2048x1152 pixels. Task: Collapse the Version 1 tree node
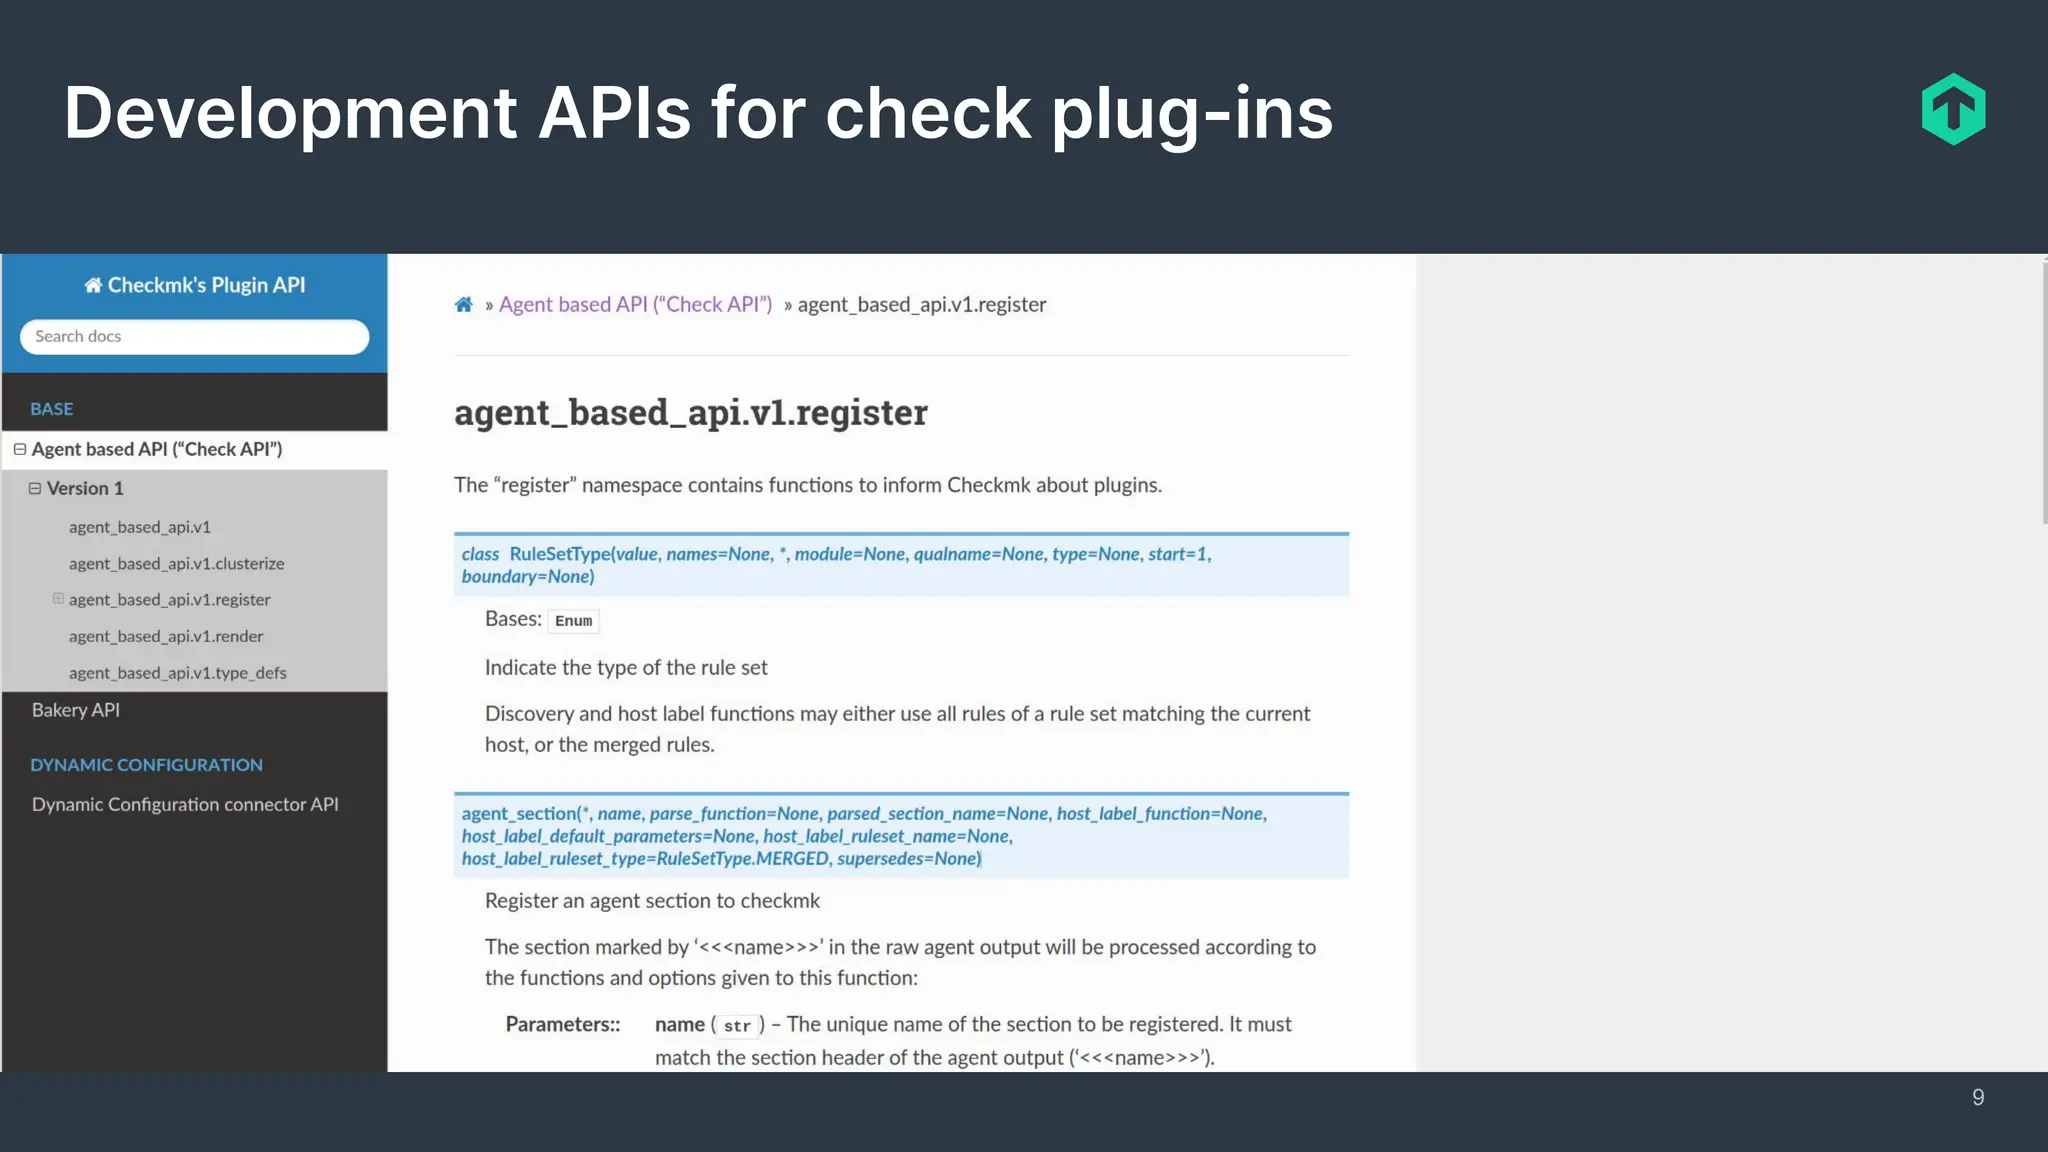pos(35,488)
